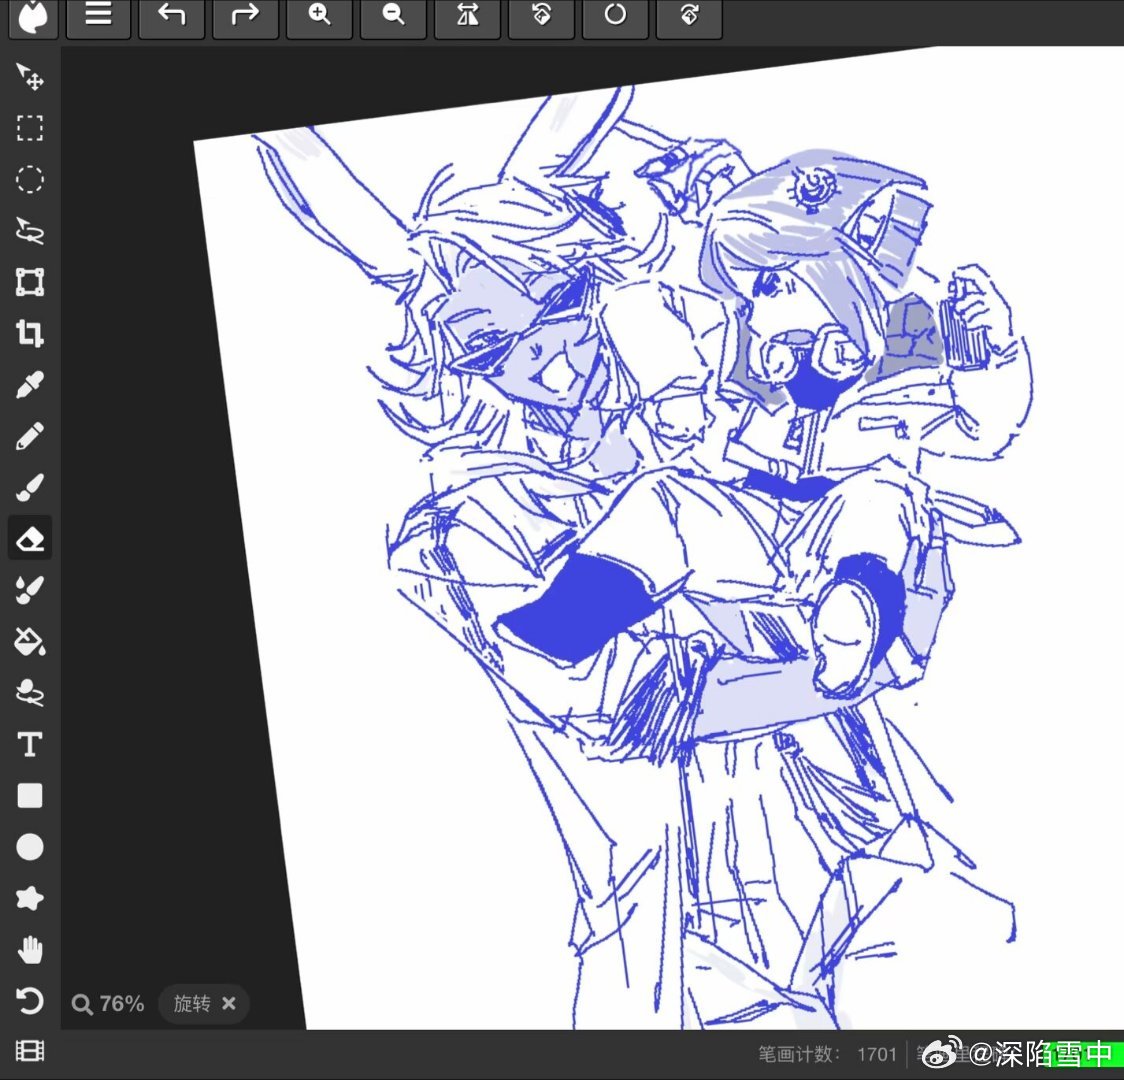Click the Redo arrow button
The height and width of the screenshot is (1080, 1124).
point(245,16)
